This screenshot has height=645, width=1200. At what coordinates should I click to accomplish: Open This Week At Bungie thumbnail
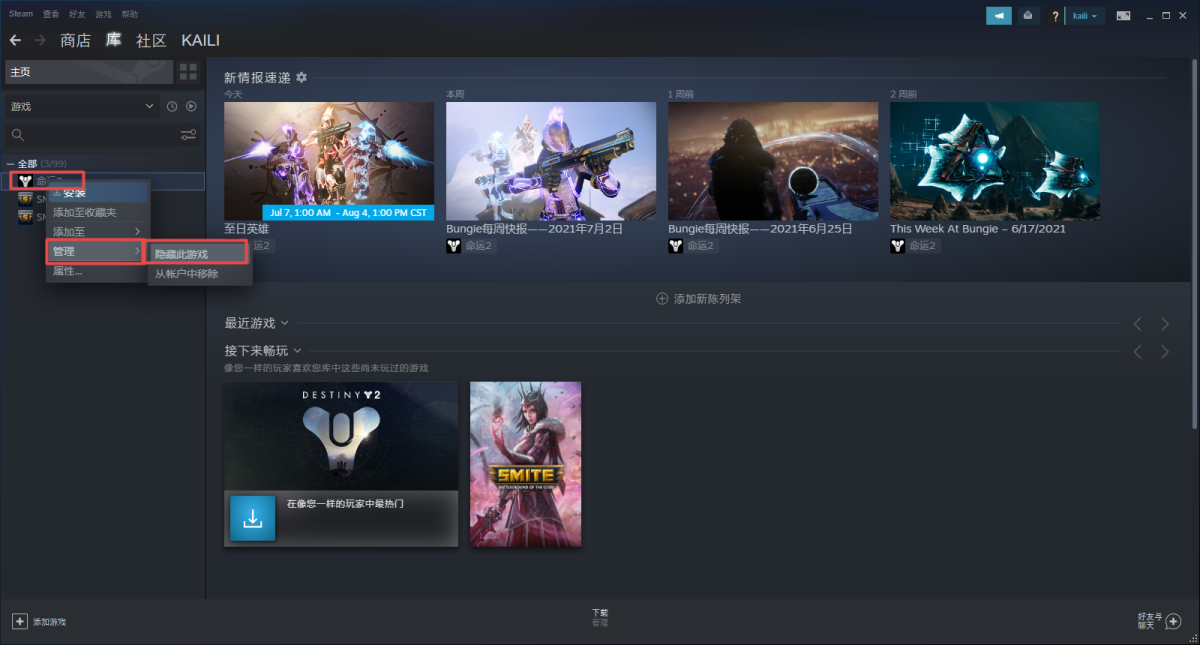(995, 161)
